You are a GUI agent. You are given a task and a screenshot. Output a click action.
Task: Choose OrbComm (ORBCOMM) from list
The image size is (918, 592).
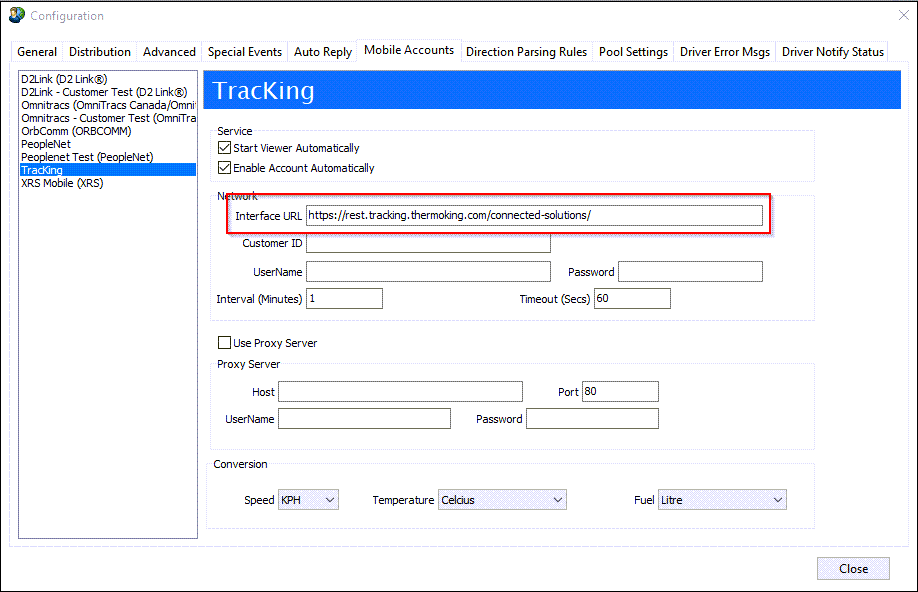(76, 131)
